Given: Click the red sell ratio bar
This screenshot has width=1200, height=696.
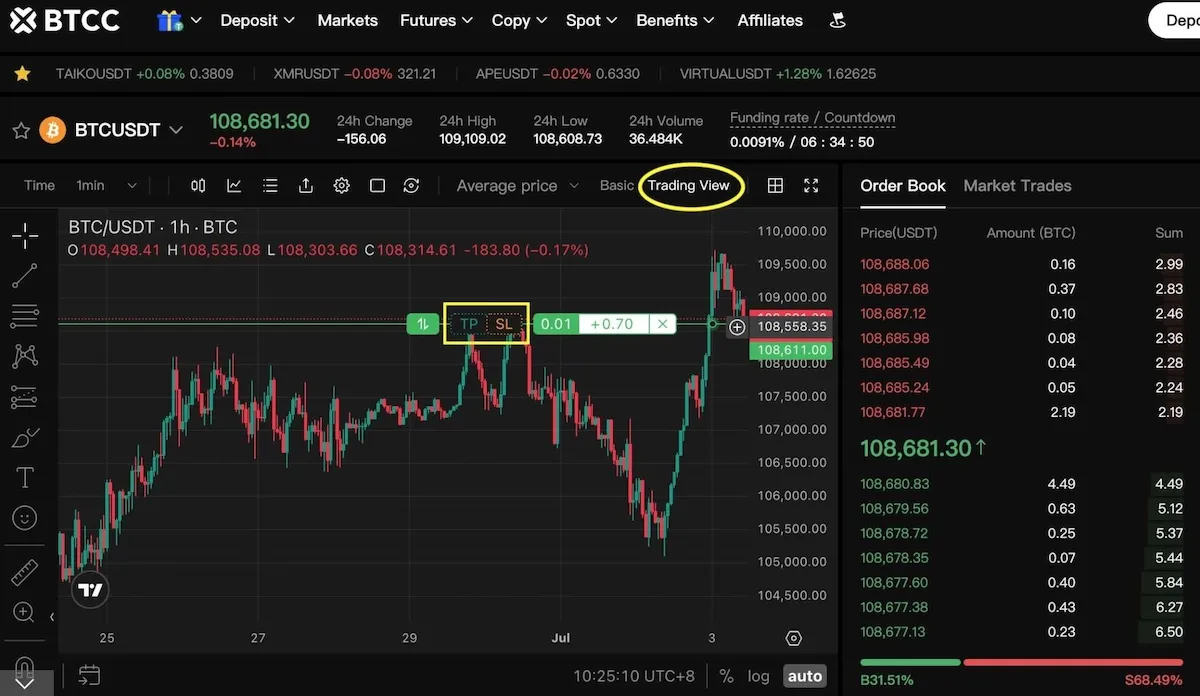Looking at the screenshot, I should pyautogui.click(x=1074, y=662).
